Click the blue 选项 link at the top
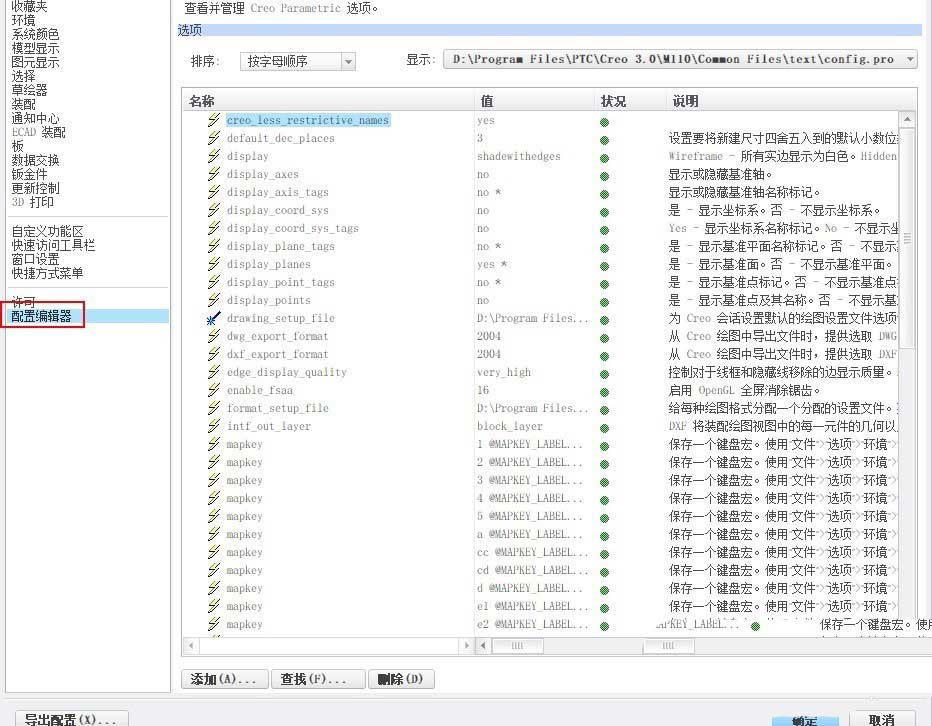 189,31
